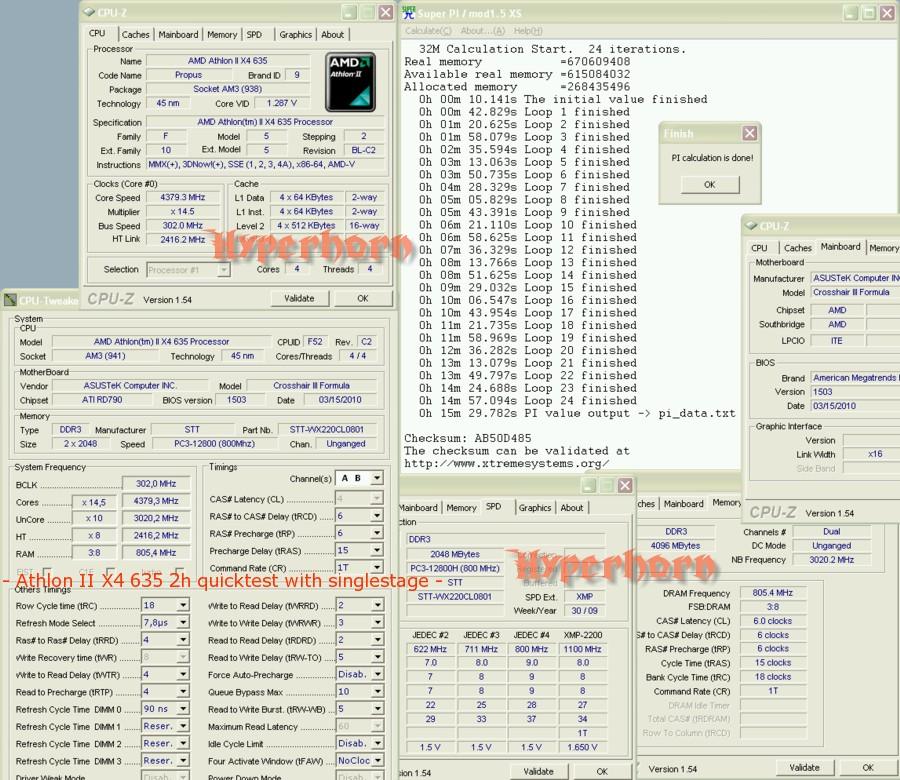Screen dimensions: 900x780
Task: Open Command Rate (CR) dropdown
Action: 377,567
